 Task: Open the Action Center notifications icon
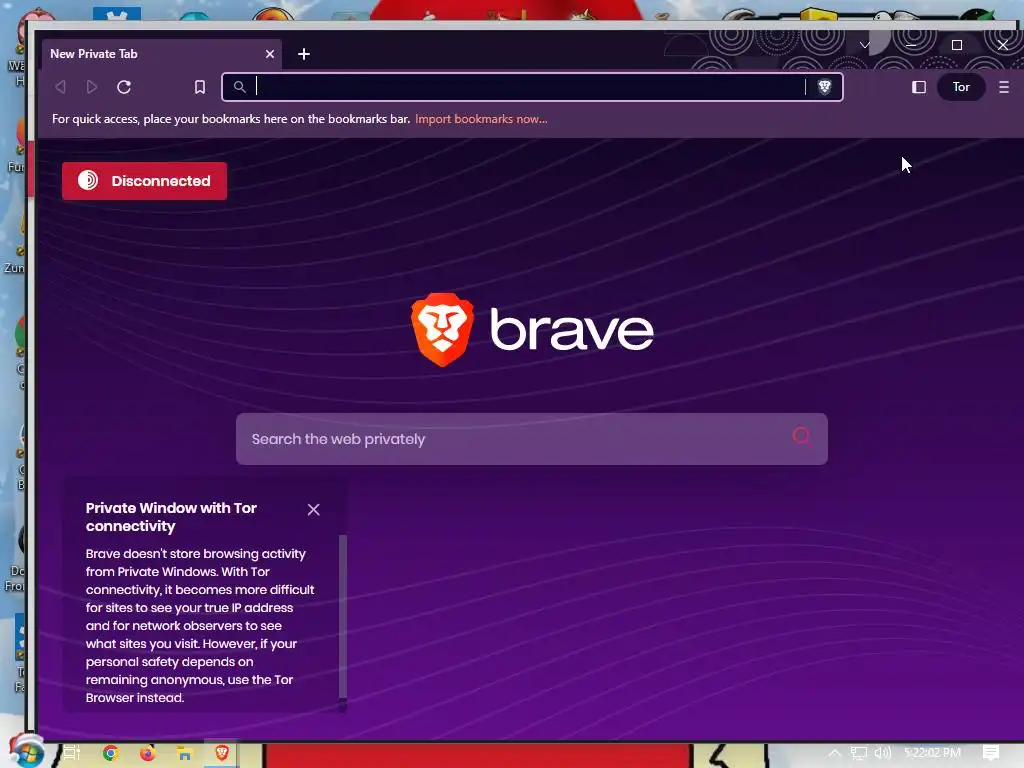point(991,753)
